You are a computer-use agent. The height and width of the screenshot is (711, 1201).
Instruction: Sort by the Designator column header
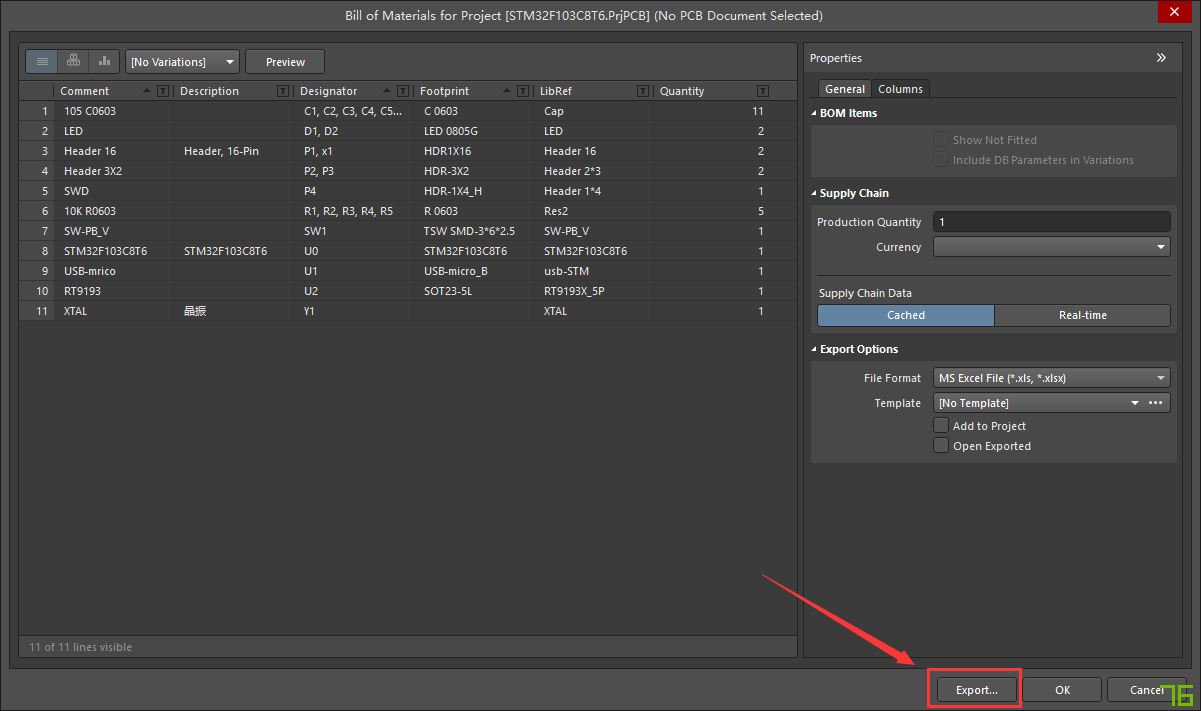click(328, 91)
